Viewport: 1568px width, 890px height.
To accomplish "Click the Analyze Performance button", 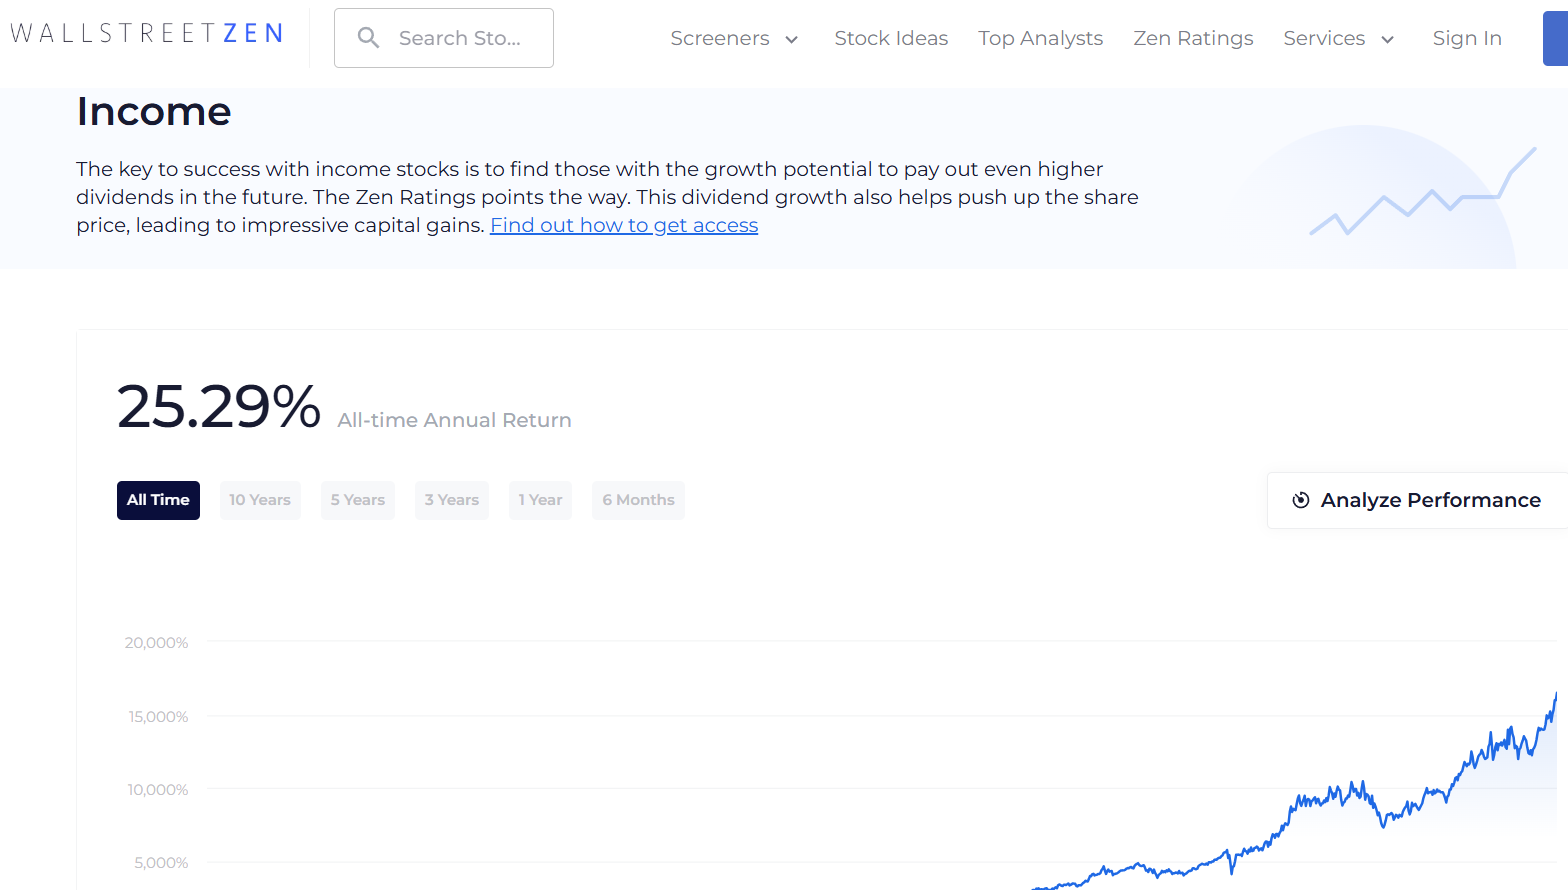I will coord(1417,500).
